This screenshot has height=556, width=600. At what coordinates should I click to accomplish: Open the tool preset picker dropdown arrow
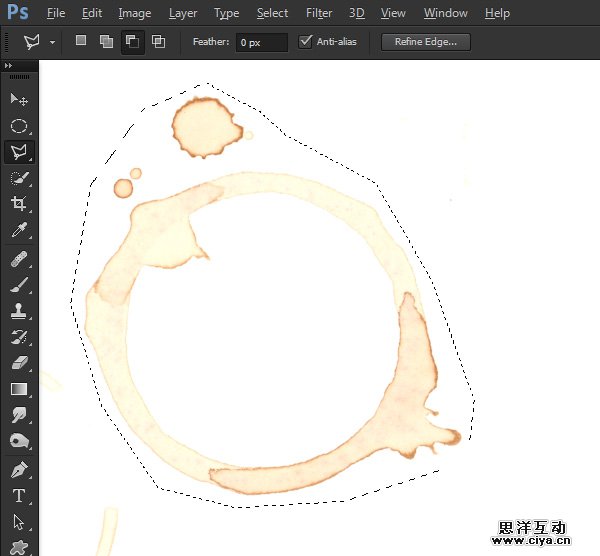click(x=52, y=42)
